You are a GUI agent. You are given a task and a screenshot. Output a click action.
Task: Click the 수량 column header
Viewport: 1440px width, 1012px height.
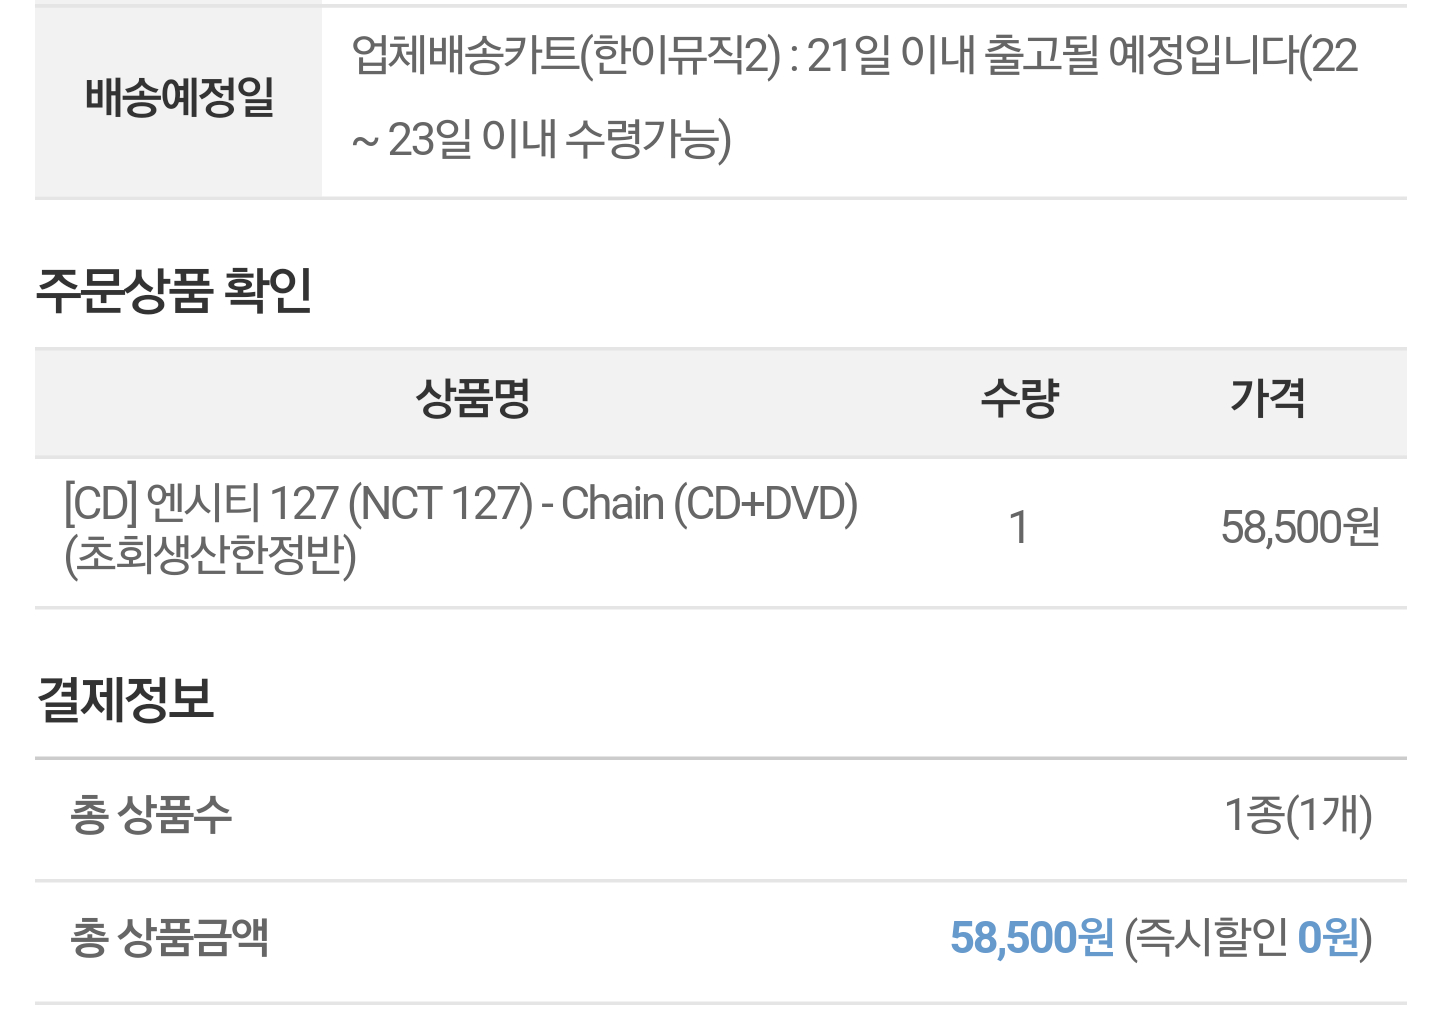click(1019, 399)
